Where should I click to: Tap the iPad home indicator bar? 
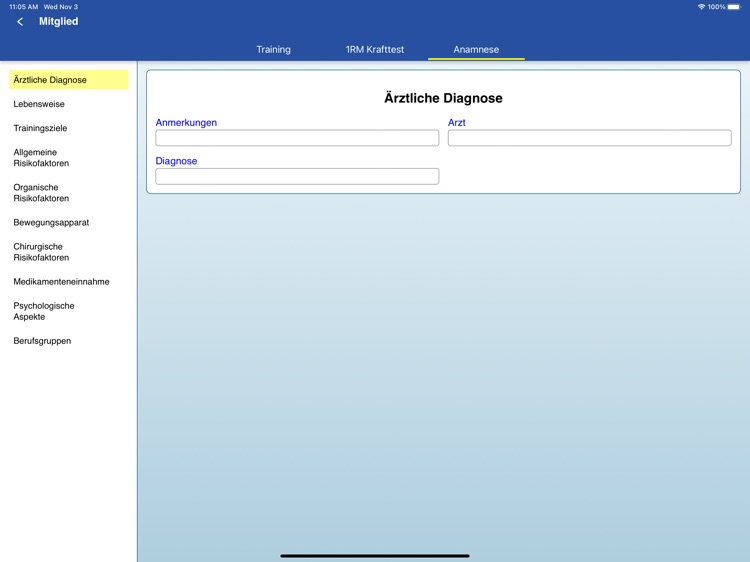pos(375,556)
